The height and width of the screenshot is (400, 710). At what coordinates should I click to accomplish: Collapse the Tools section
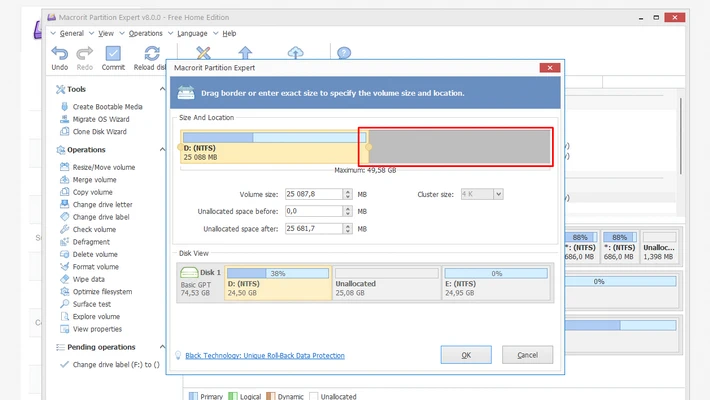point(162,89)
